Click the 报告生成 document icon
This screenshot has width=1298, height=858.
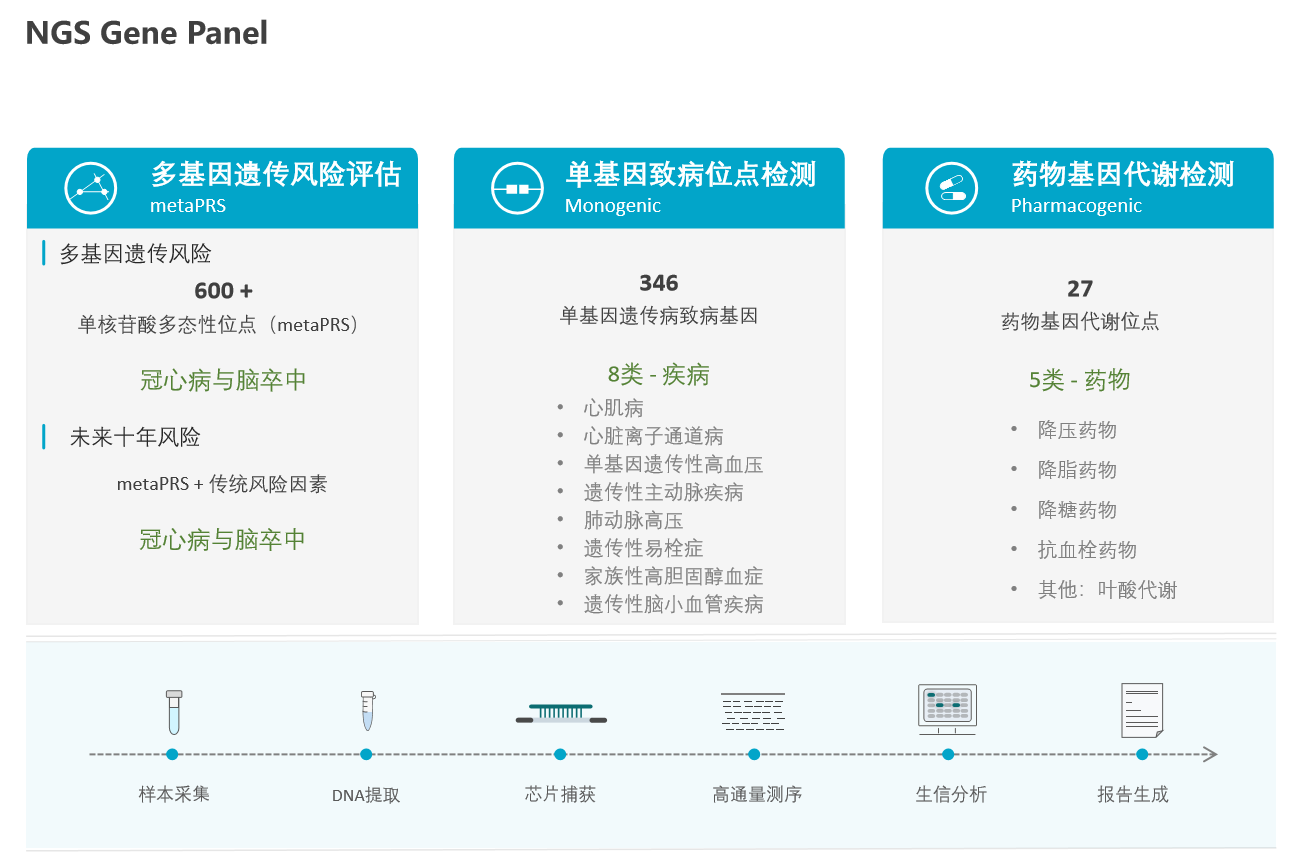point(1141,710)
